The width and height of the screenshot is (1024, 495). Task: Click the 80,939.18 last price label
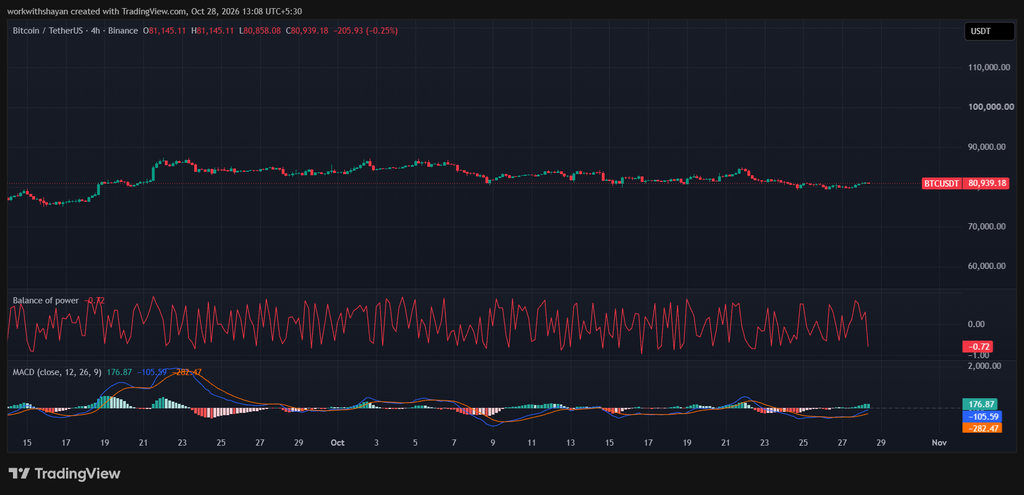pyautogui.click(x=986, y=184)
